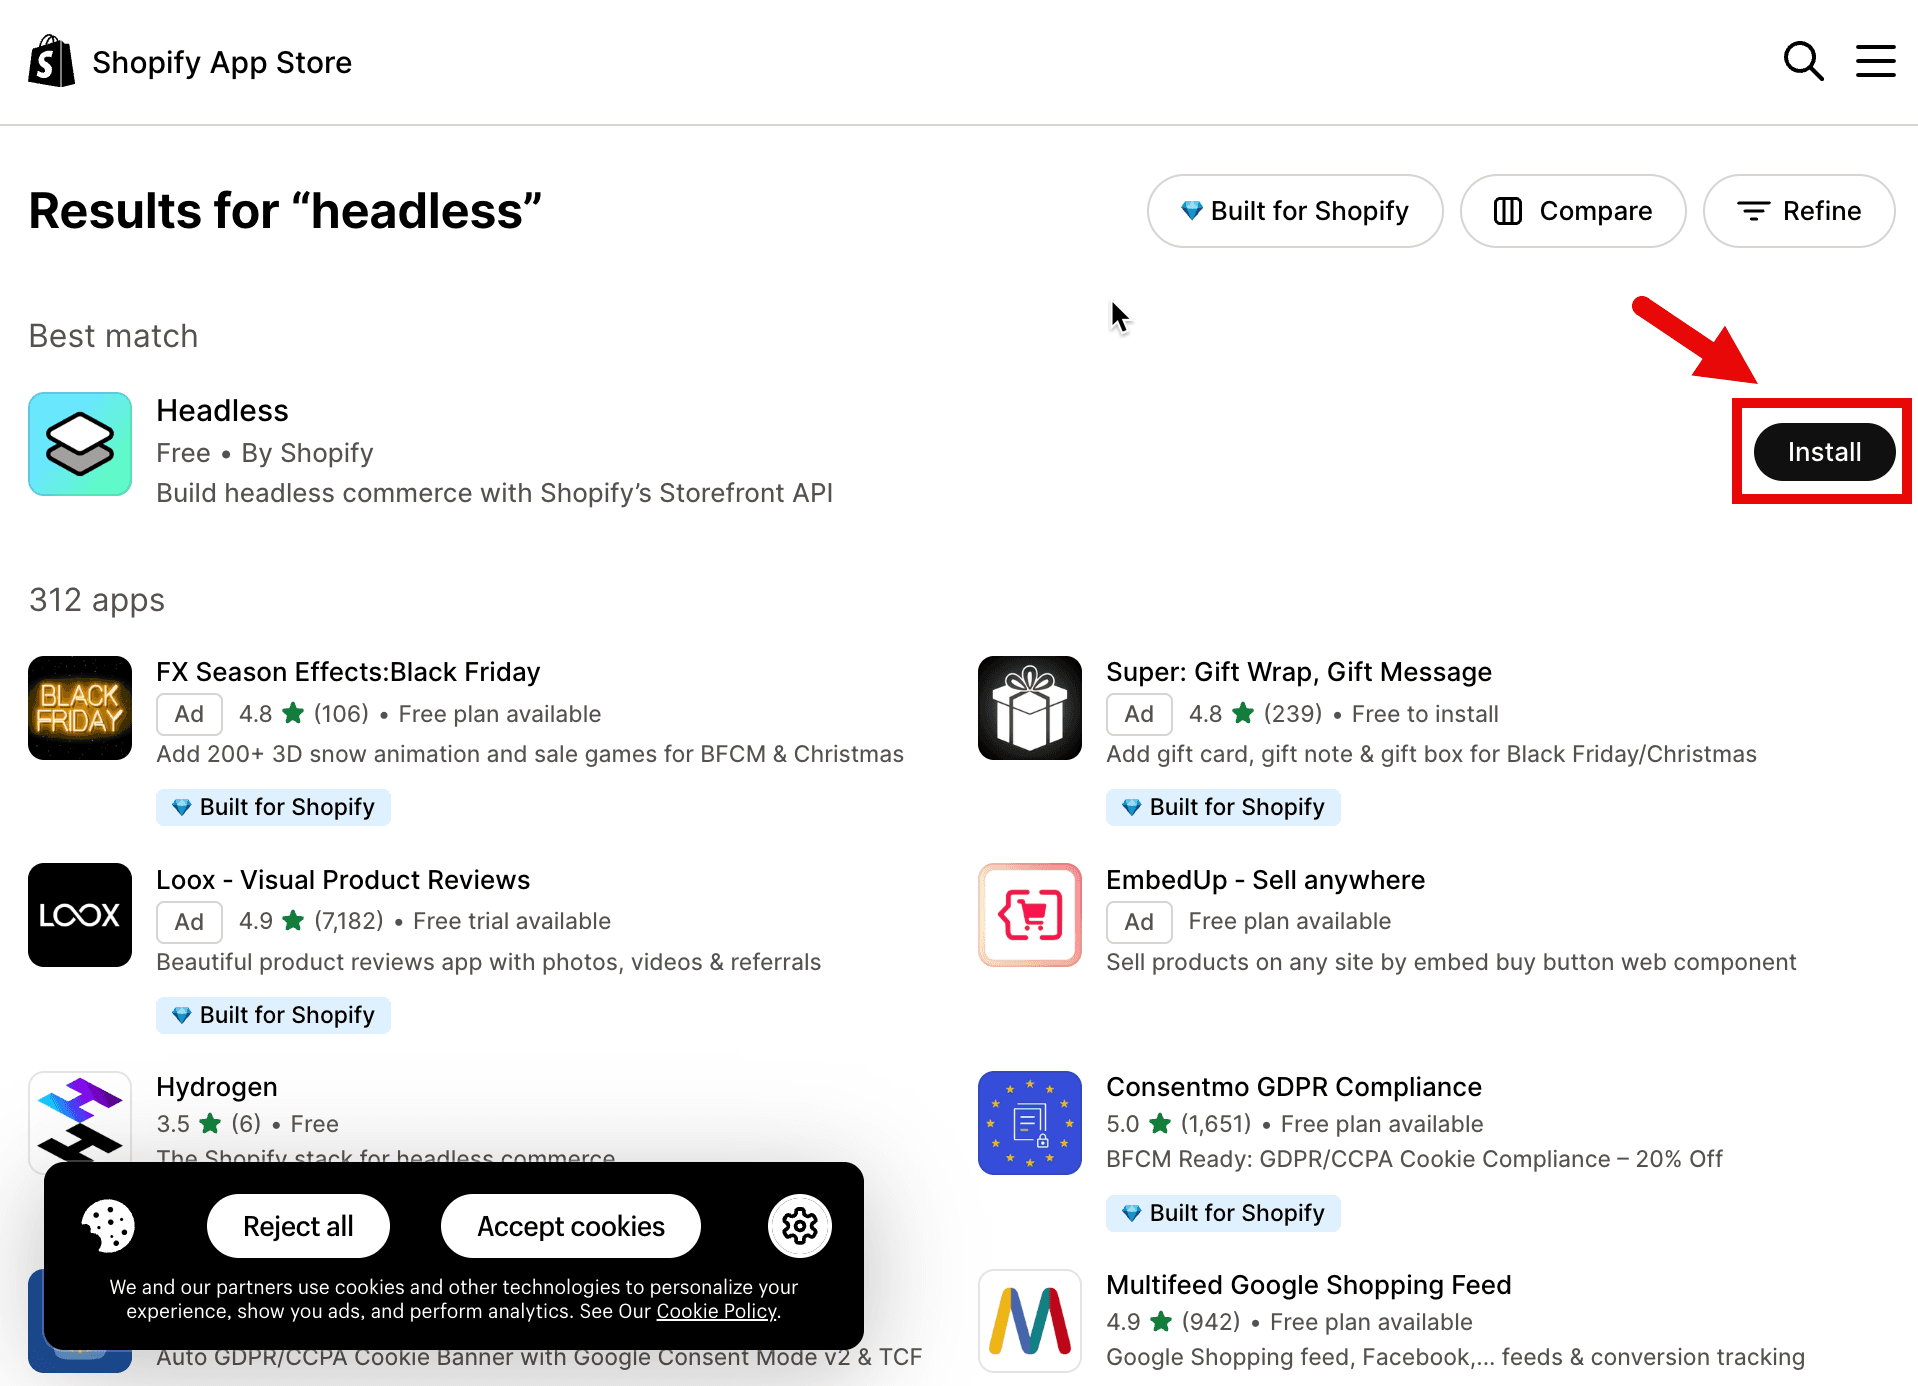The image size is (1918, 1386).
Task: Click the Super Gift Wrap gift icon
Action: point(1029,708)
